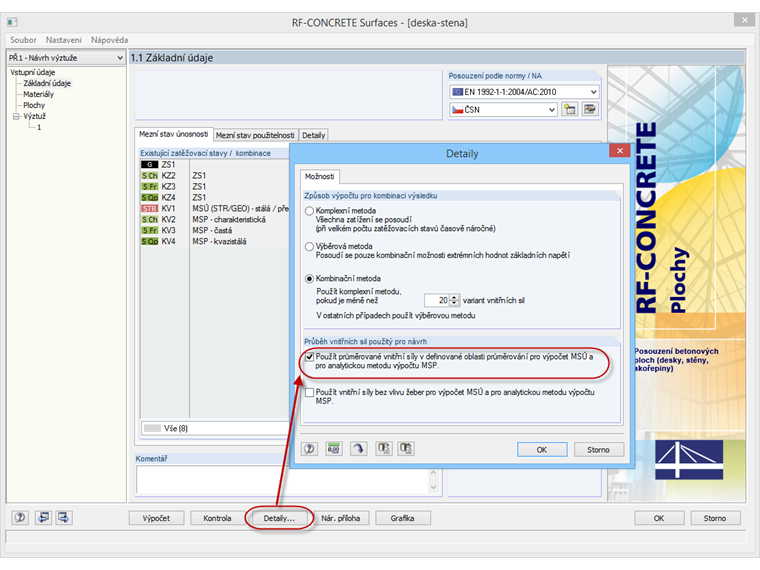The image size is (760, 570).
Task: Open help in the Detaily dialog
Action: tap(309, 449)
